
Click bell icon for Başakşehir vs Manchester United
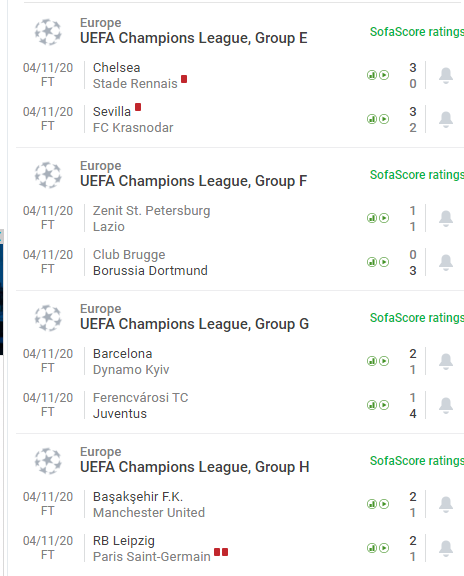coord(446,504)
